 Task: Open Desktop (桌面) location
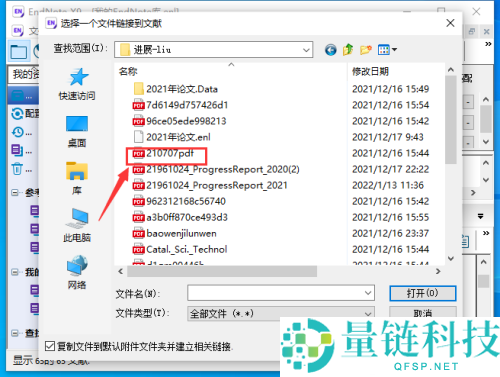click(77, 131)
